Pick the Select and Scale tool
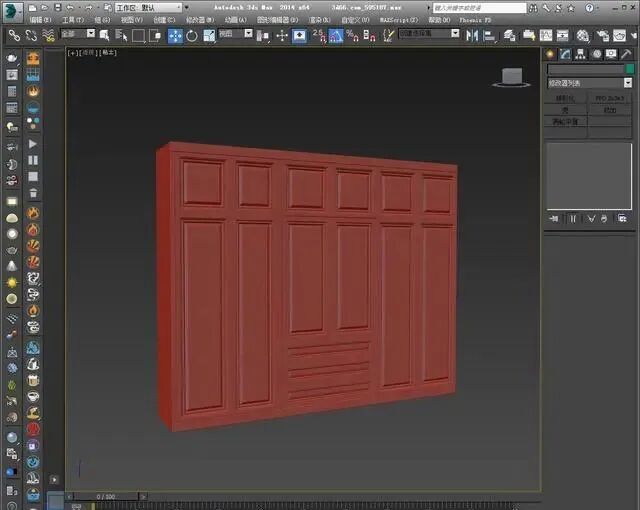 (209, 36)
